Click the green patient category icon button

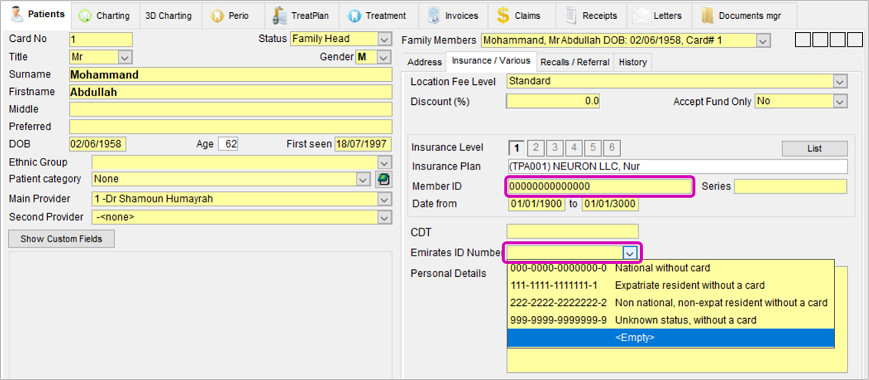tap(383, 179)
